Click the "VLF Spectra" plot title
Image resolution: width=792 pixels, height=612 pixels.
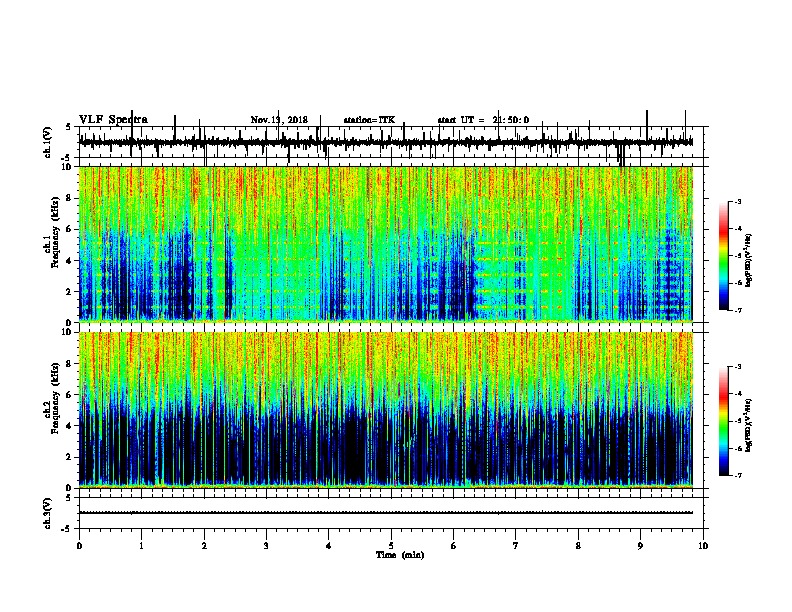113,120
